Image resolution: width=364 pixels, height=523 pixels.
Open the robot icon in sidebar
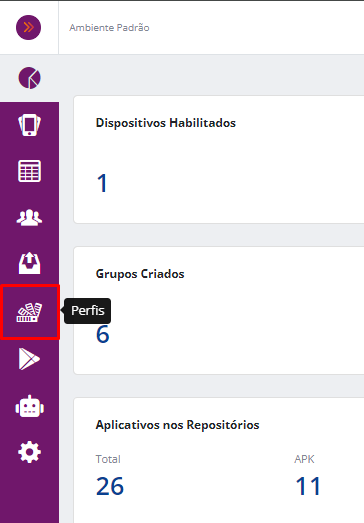pyautogui.click(x=29, y=406)
